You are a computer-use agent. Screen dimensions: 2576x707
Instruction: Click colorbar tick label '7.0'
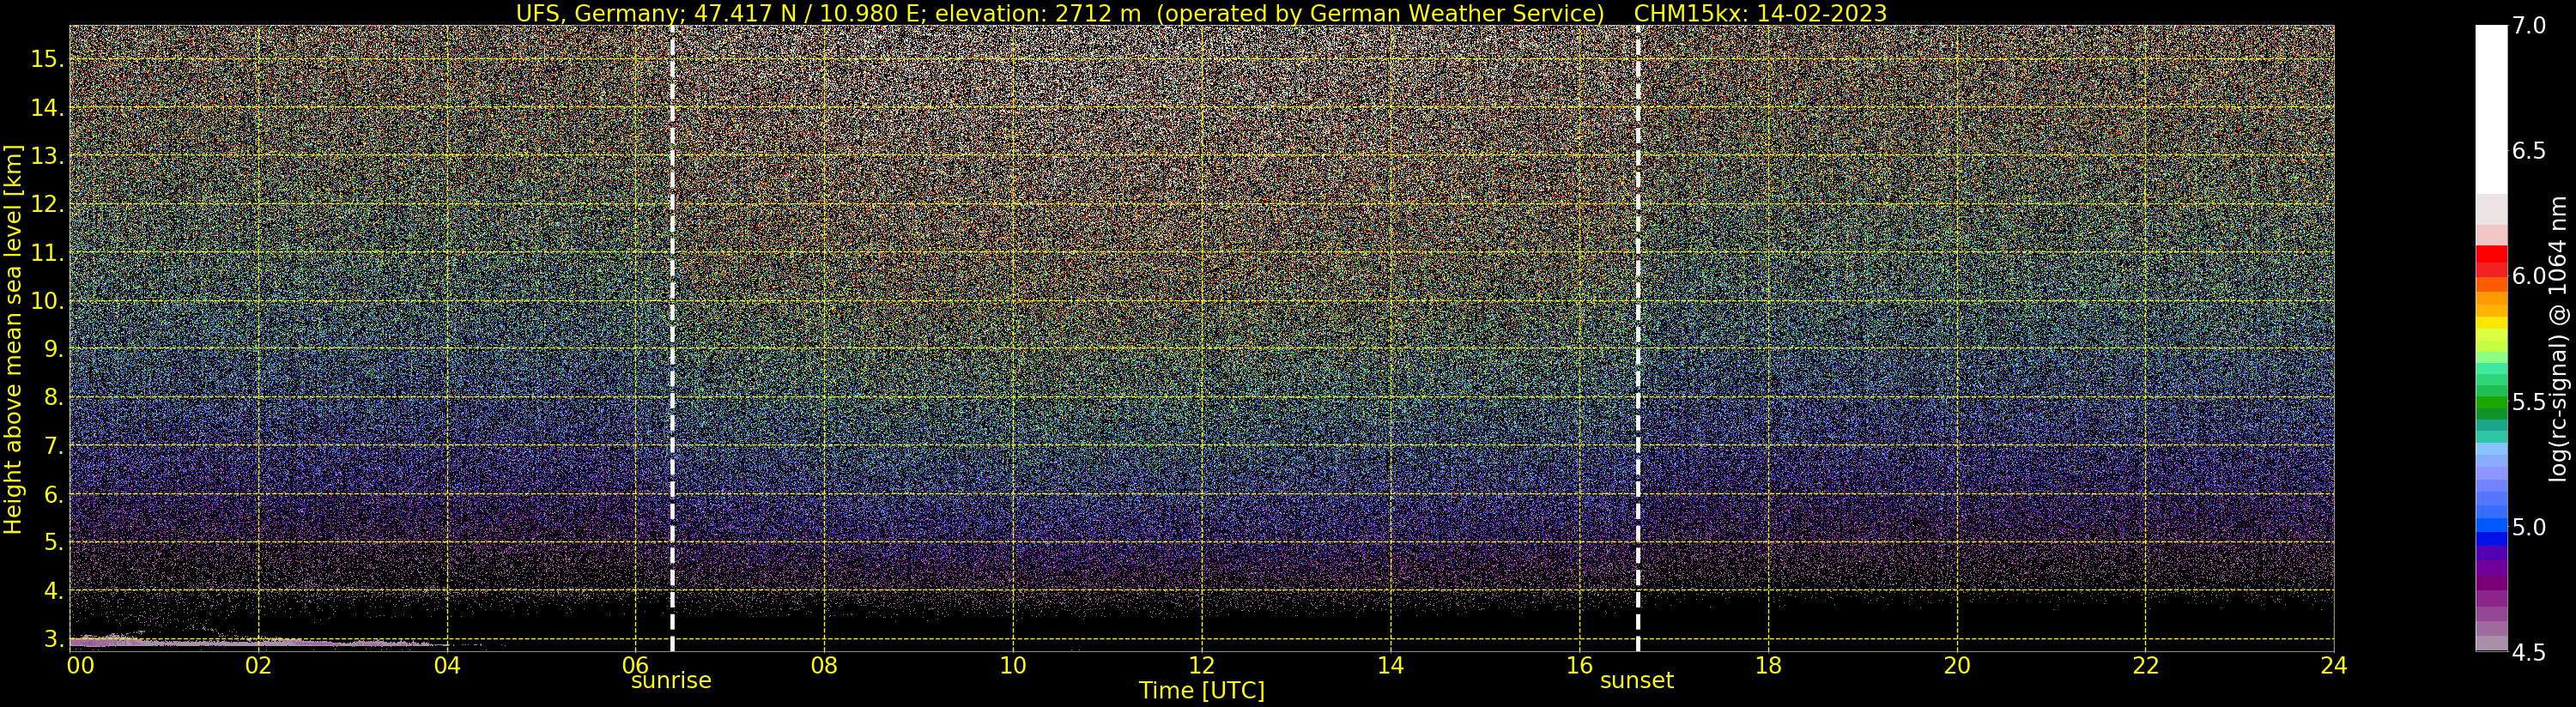pyautogui.click(x=2528, y=26)
